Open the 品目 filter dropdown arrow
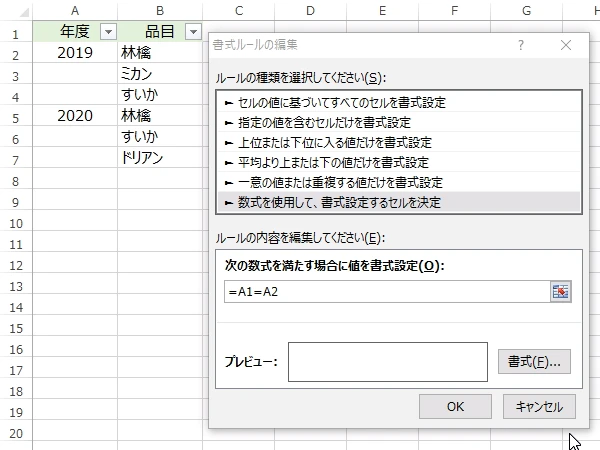 click(x=193, y=32)
